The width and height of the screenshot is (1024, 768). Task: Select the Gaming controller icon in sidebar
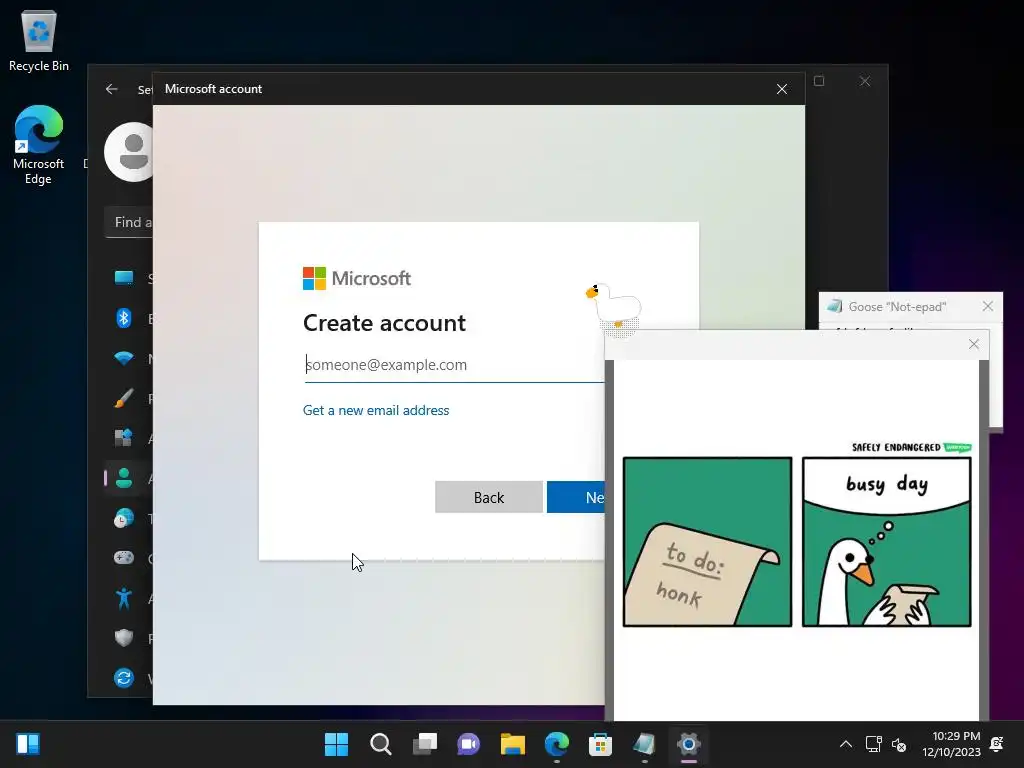tap(123, 558)
